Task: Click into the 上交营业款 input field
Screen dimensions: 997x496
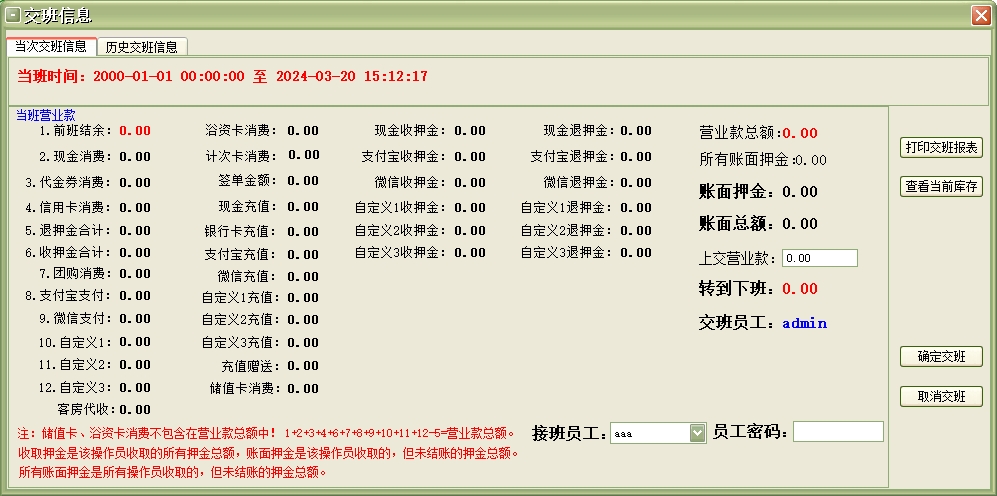Action: [819, 258]
